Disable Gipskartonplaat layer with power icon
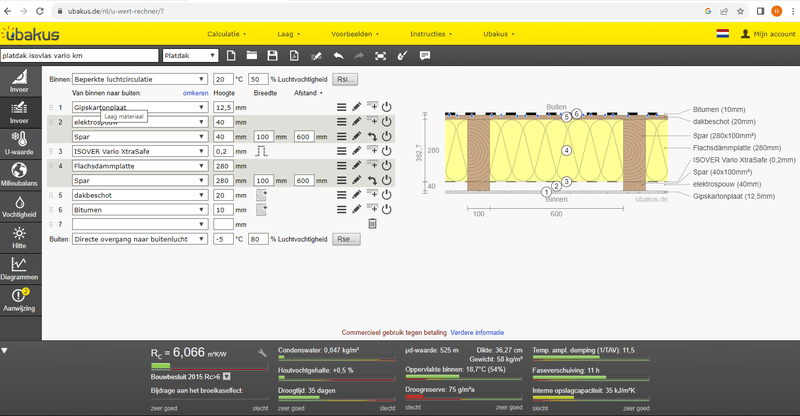Screen dimensions: 800x416 [x=387, y=107]
